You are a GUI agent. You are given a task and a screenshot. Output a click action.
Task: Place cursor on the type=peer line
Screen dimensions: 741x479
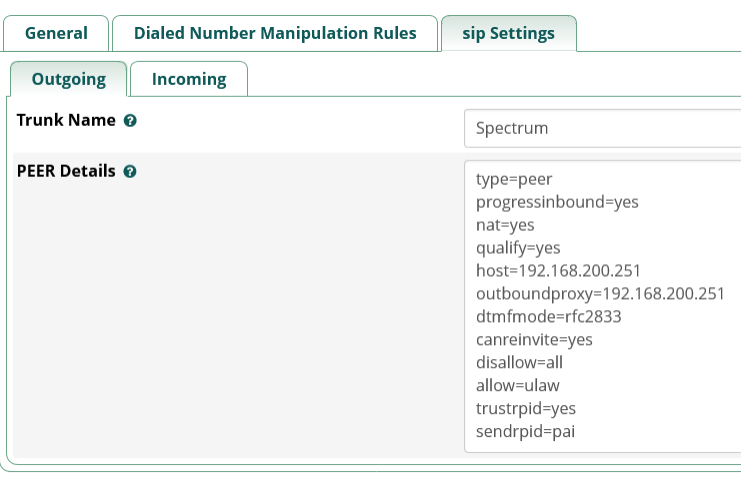514,180
